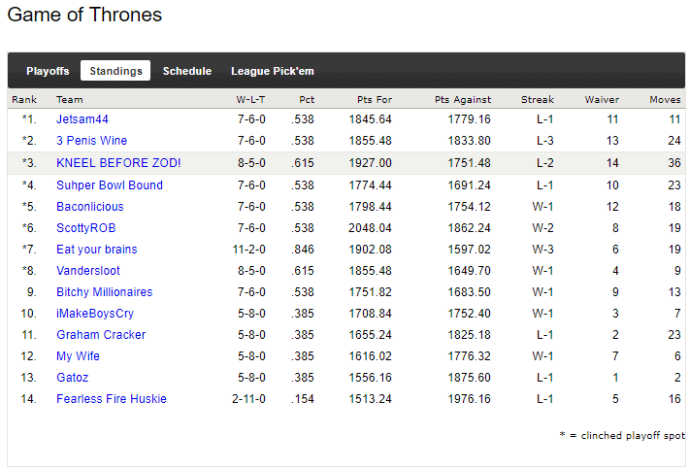Click the W-2 streak for ScottyROB
Image resolution: width=689 pixels, height=469 pixels.
(543, 228)
